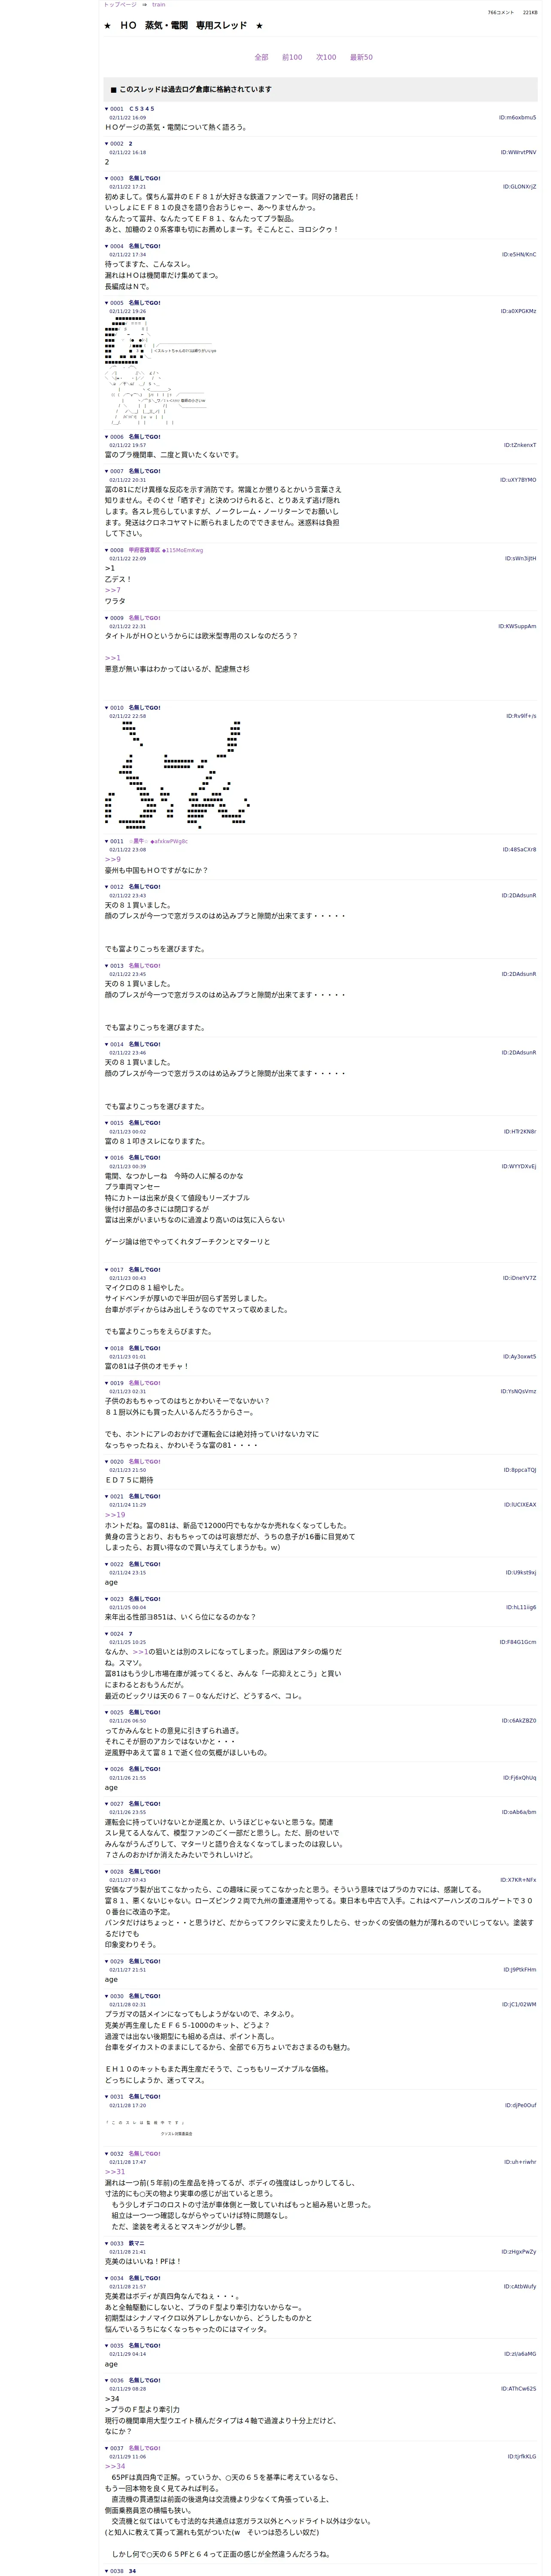Click the post number 0030

point(117,1996)
